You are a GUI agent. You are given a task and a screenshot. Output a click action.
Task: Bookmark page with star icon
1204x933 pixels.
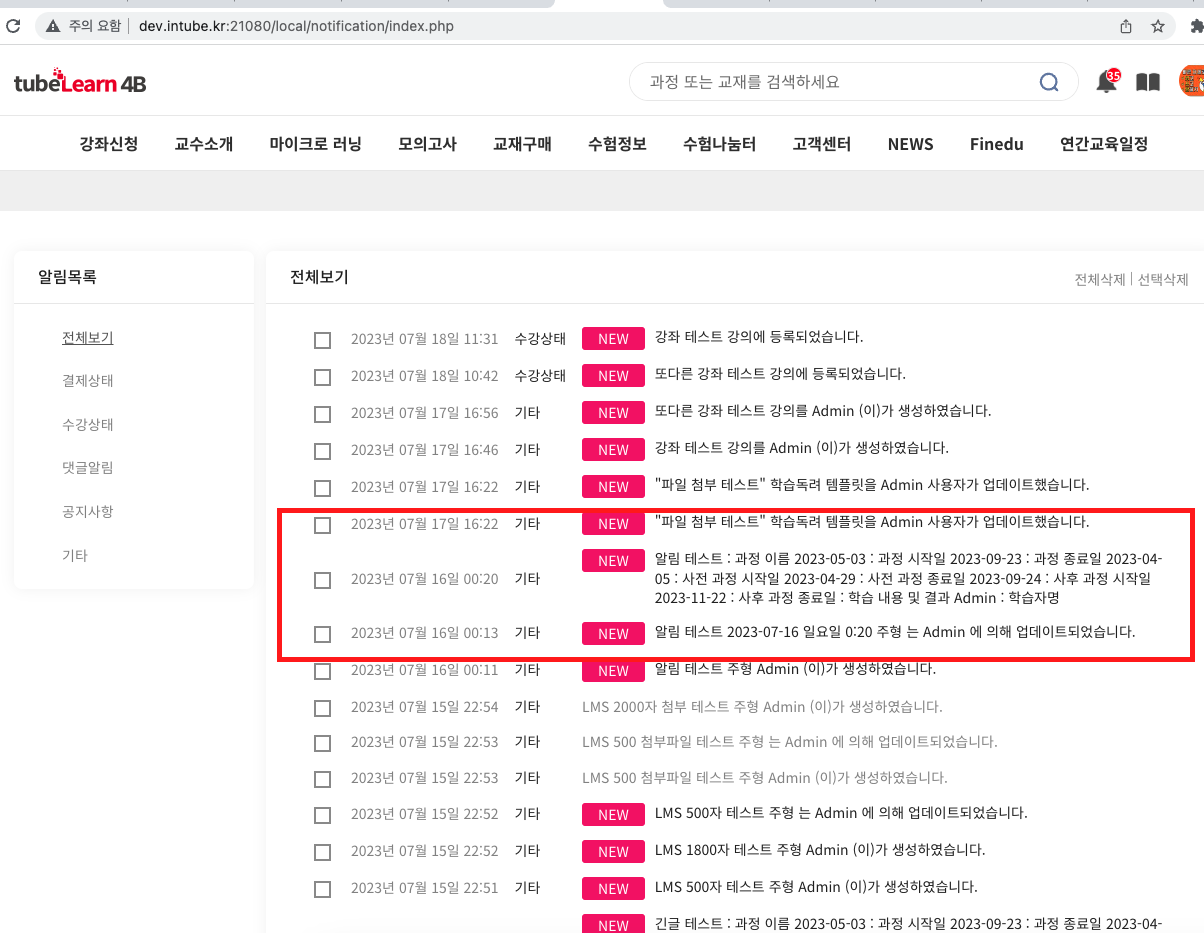(x=1158, y=26)
